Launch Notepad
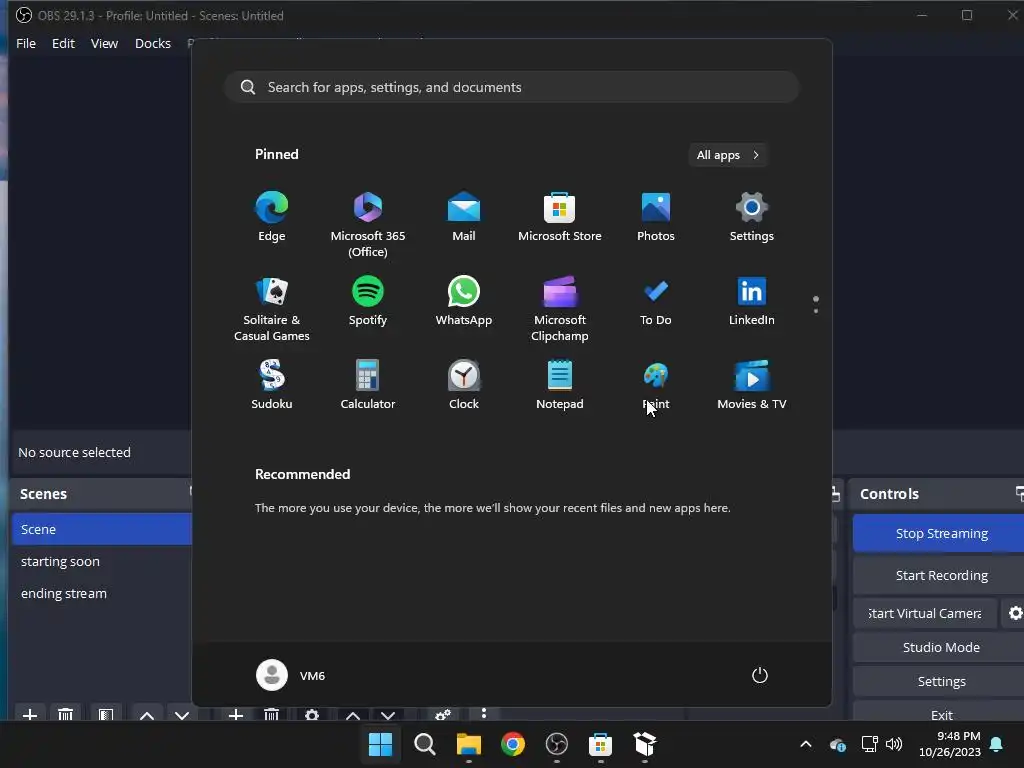1024x768 pixels. click(x=560, y=385)
